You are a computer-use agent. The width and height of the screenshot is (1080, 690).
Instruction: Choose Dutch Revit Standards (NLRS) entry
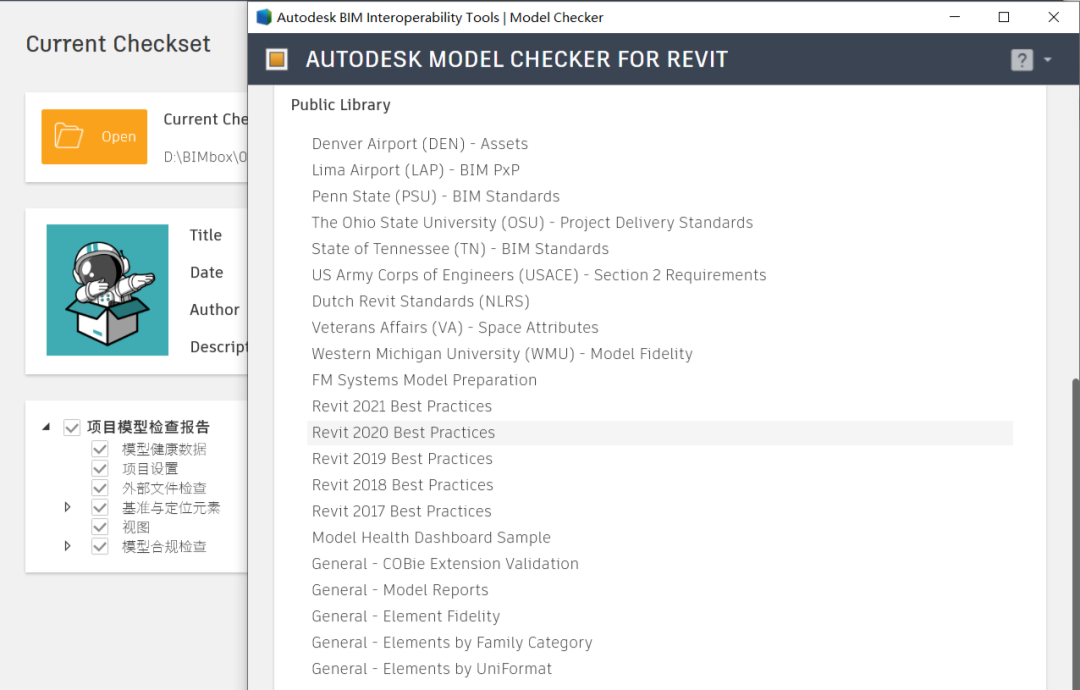tap(420, 301)
